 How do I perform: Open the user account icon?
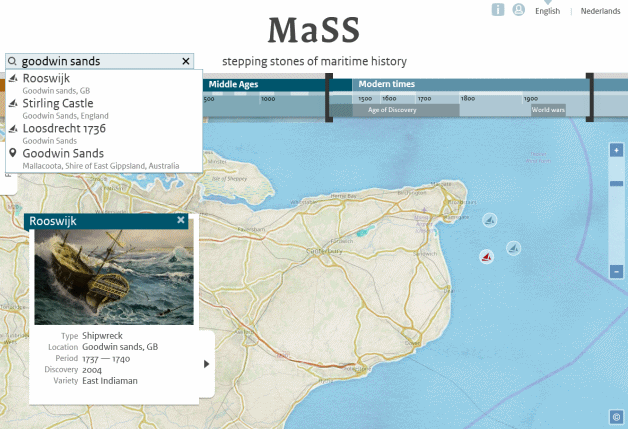coord(518,10)
